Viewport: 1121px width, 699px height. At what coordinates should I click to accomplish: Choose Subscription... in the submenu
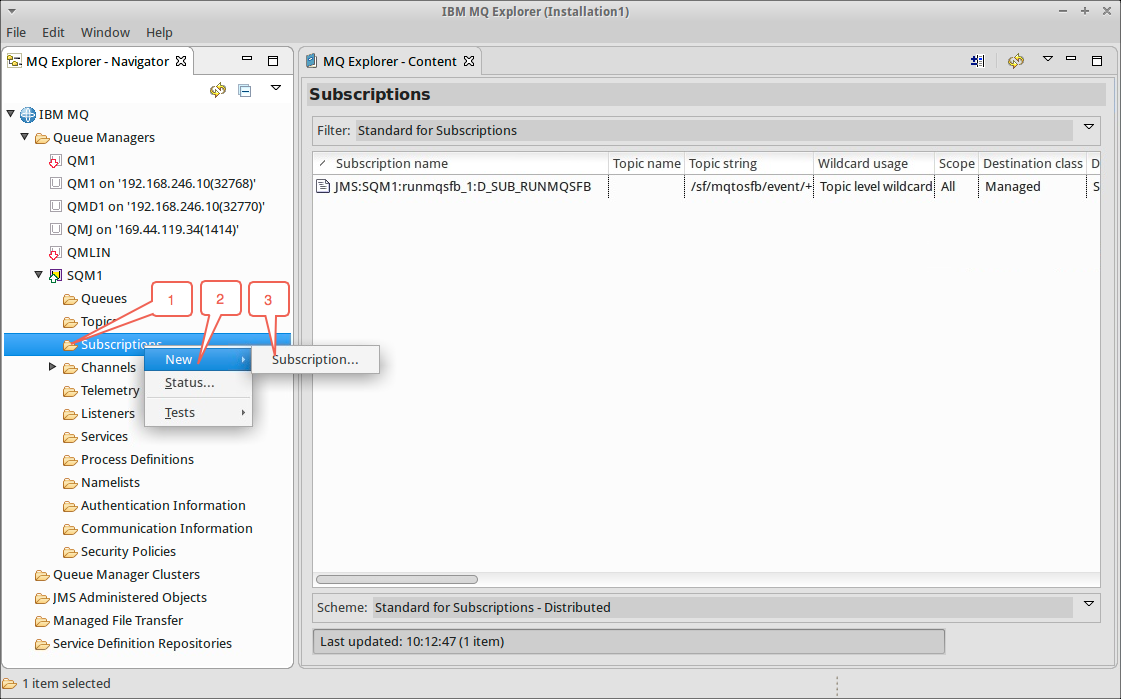(x=315, y=360)
